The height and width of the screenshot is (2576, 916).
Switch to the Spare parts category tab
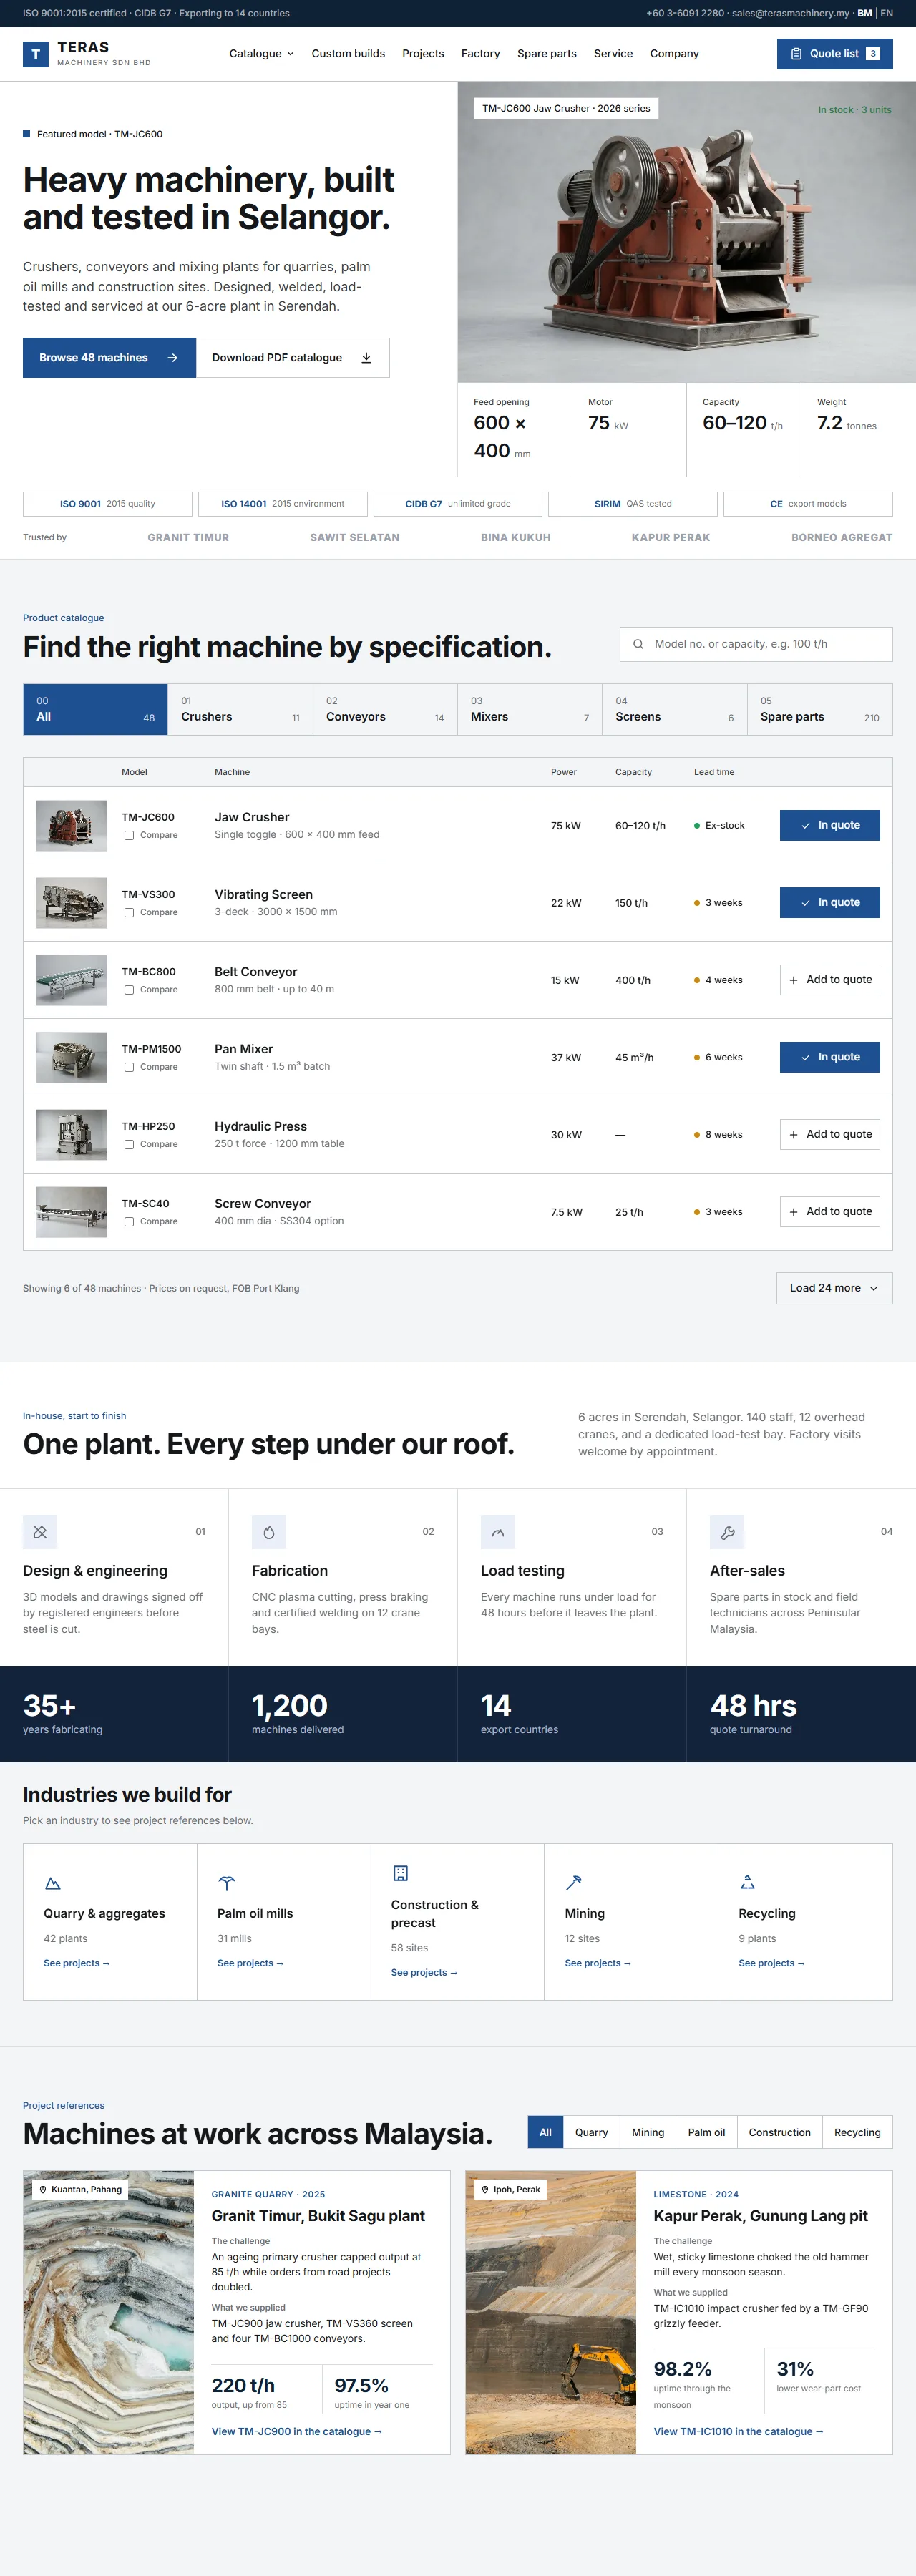(820, 709)
